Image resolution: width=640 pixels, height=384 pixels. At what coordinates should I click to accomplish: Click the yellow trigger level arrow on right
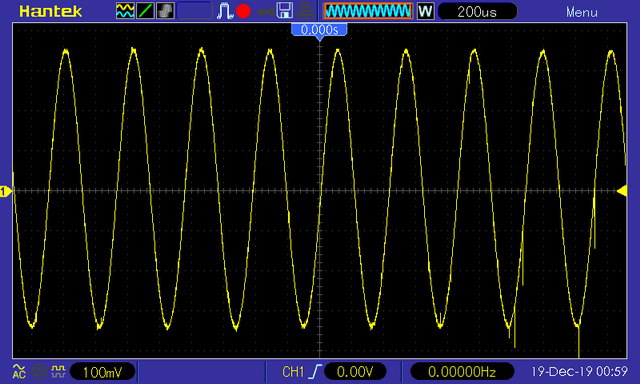[x=622, y=191]
